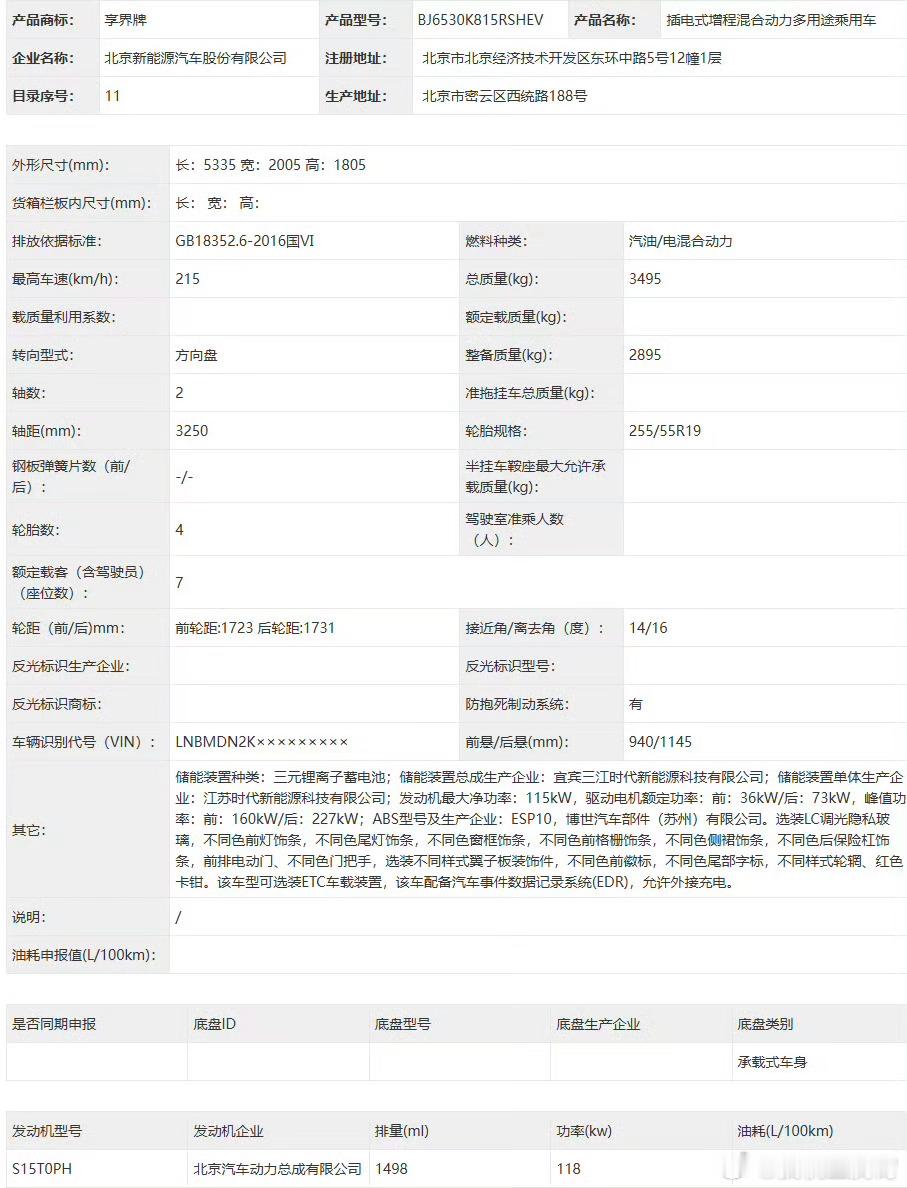The height and width of the screenshot is (1188, 907).
Task: Click displacement value 1498
Action: click(391, 1169)
